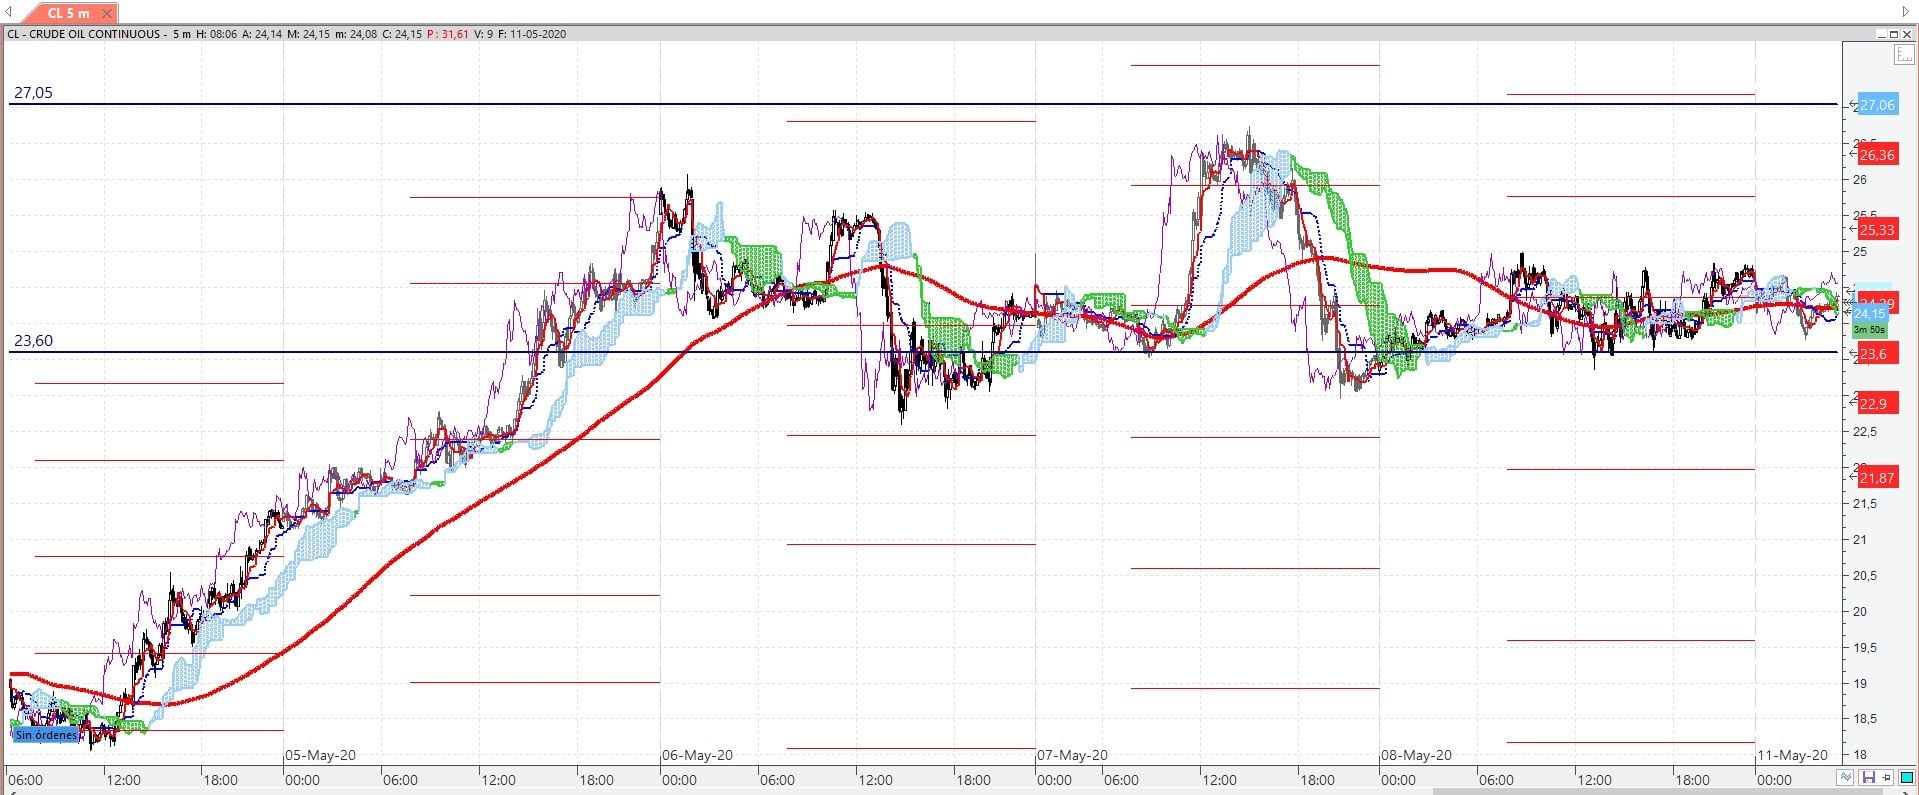
Task: Click the red 26,36 price marker
Action: [1877, 155]
